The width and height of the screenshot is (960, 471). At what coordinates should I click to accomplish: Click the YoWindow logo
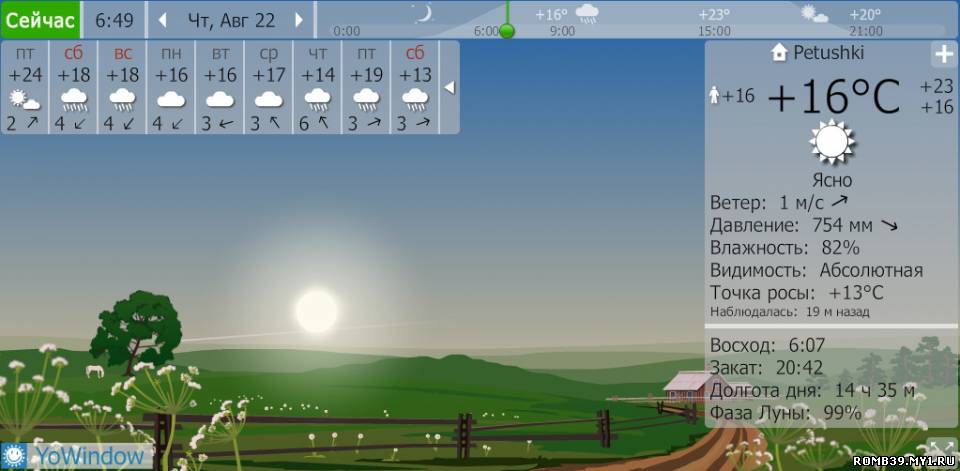point(77,456)
